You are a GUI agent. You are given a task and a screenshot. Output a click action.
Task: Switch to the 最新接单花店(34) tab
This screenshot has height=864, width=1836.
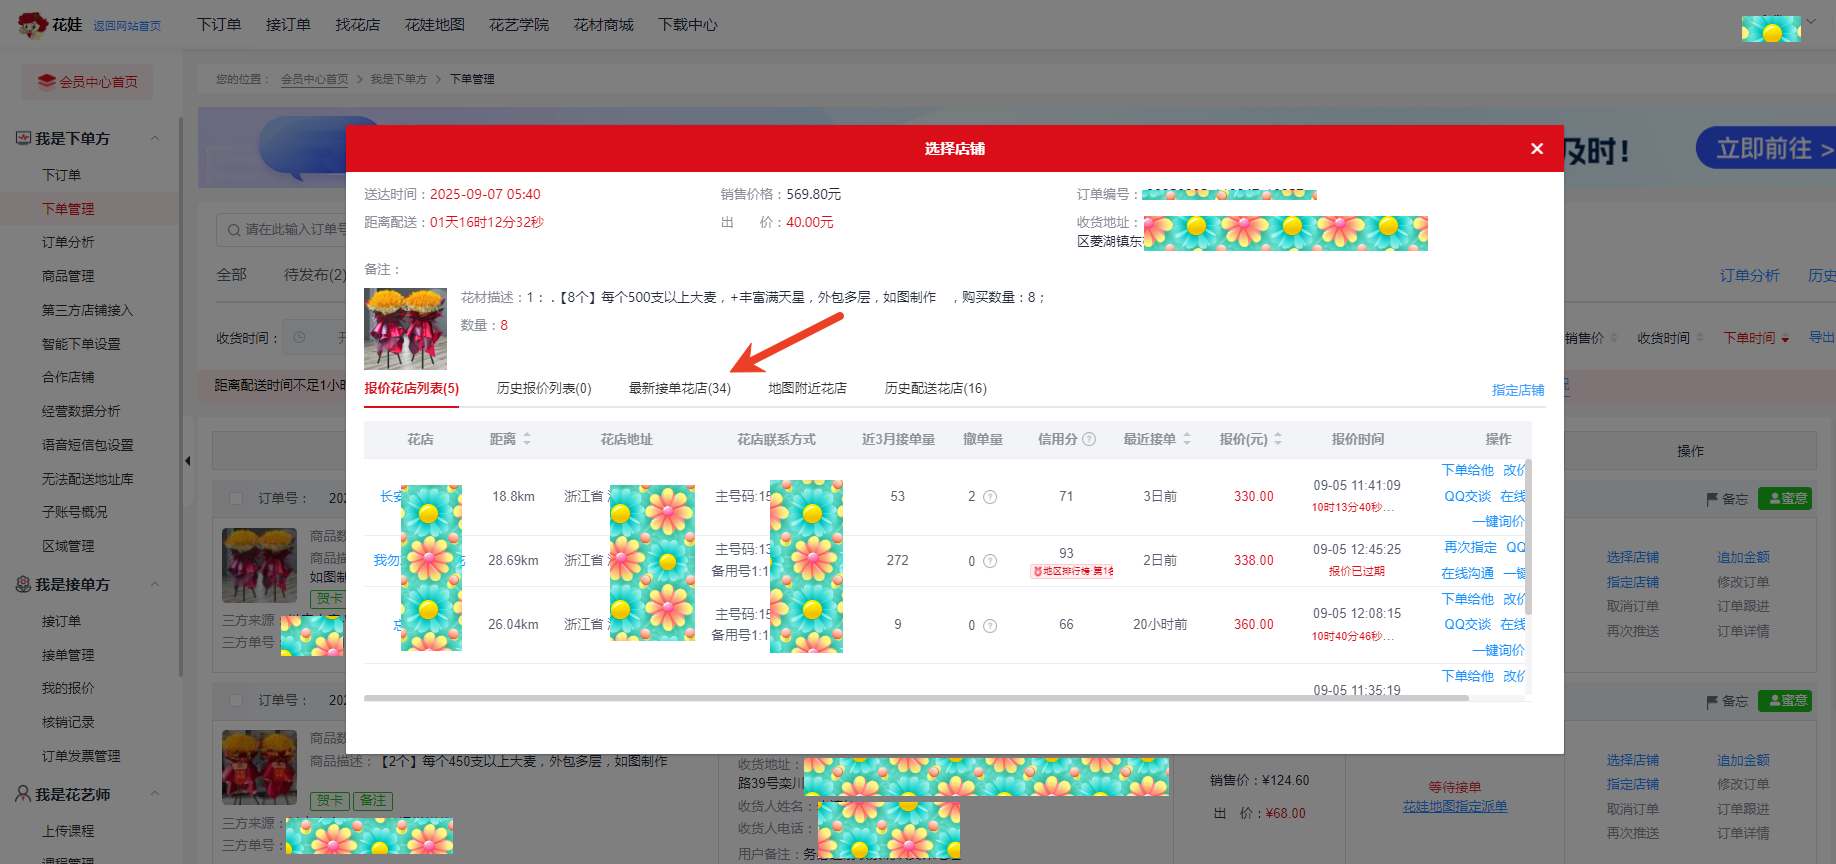[x=679, y=388]
